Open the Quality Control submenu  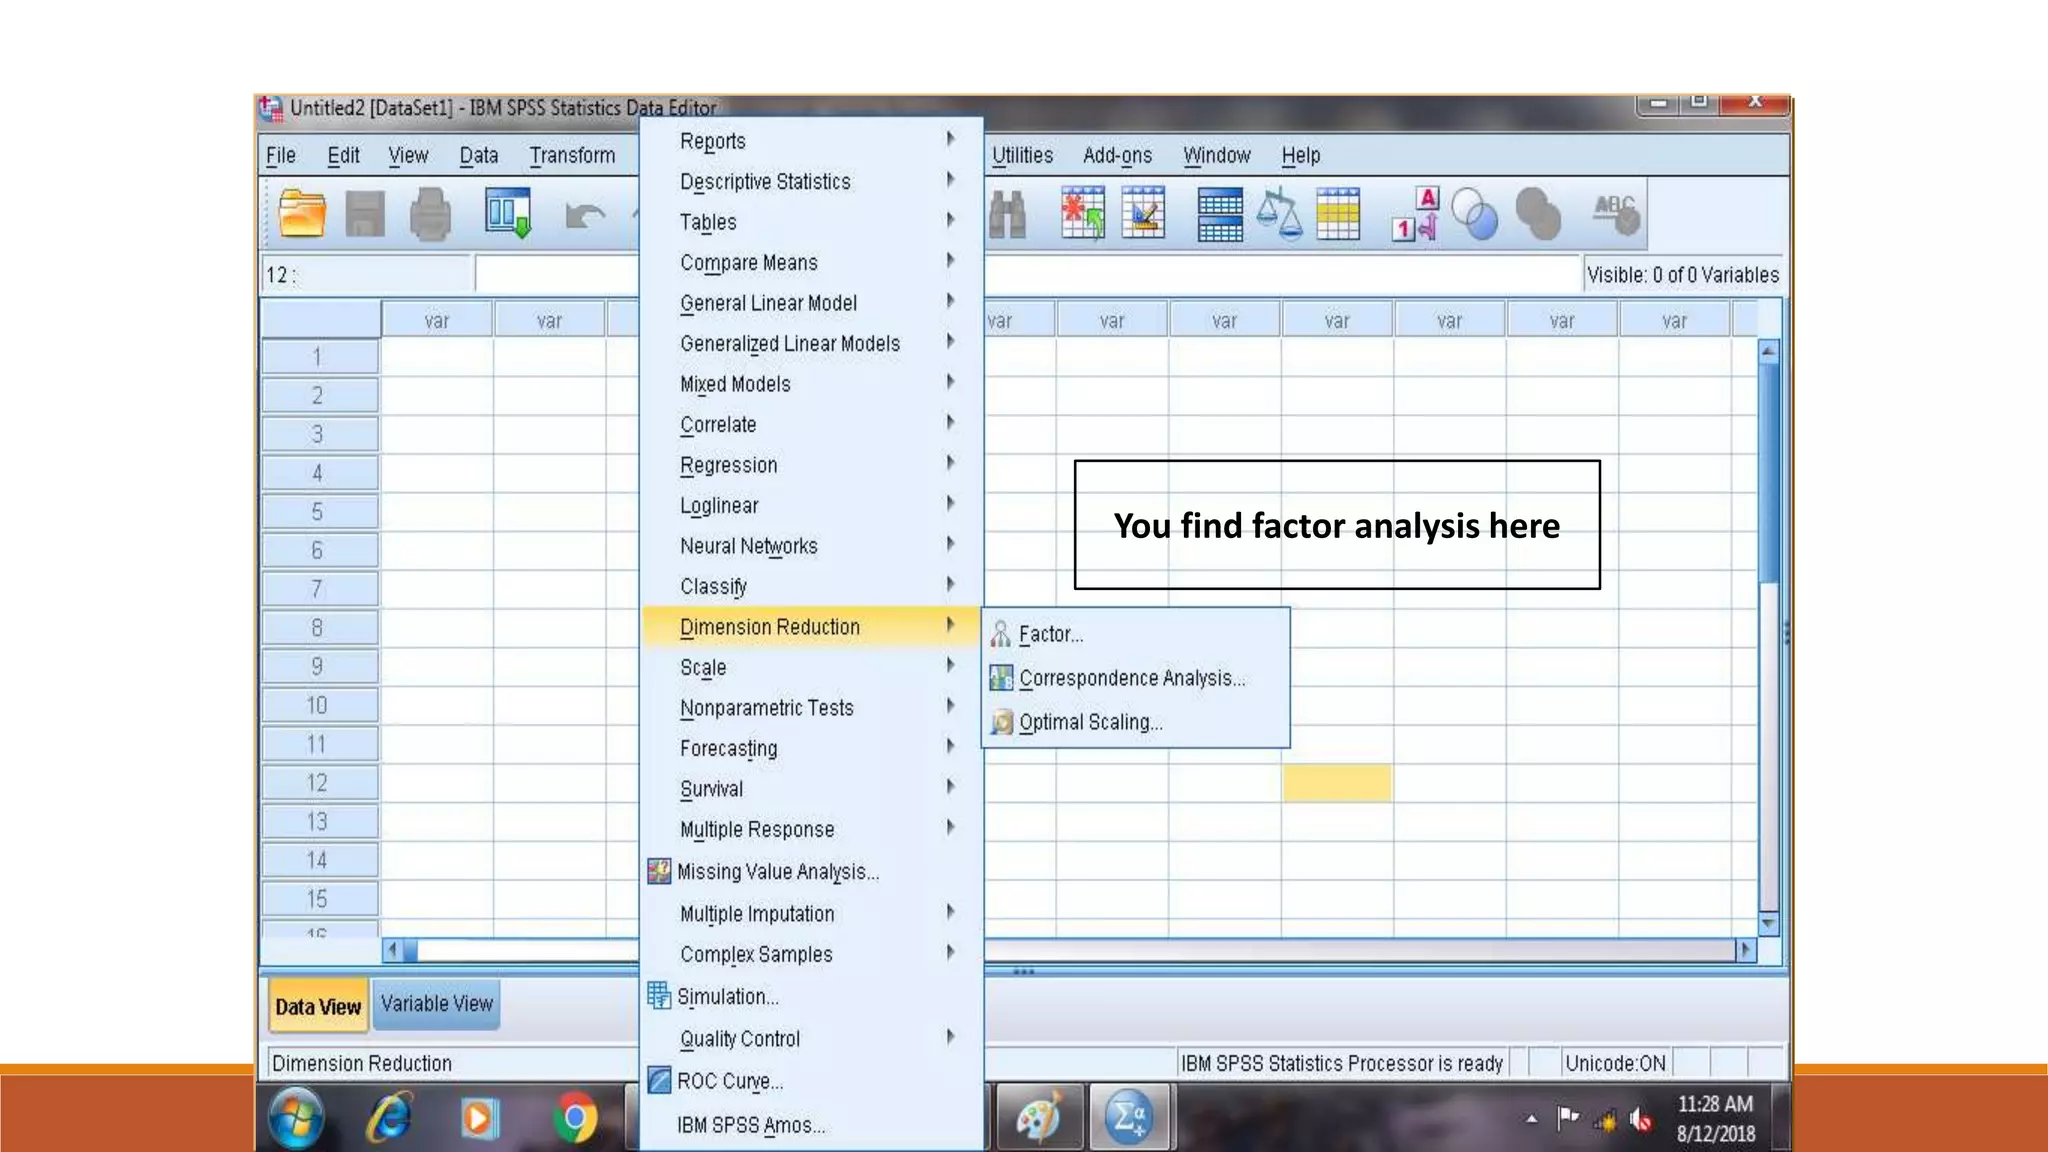point(810,1039)
